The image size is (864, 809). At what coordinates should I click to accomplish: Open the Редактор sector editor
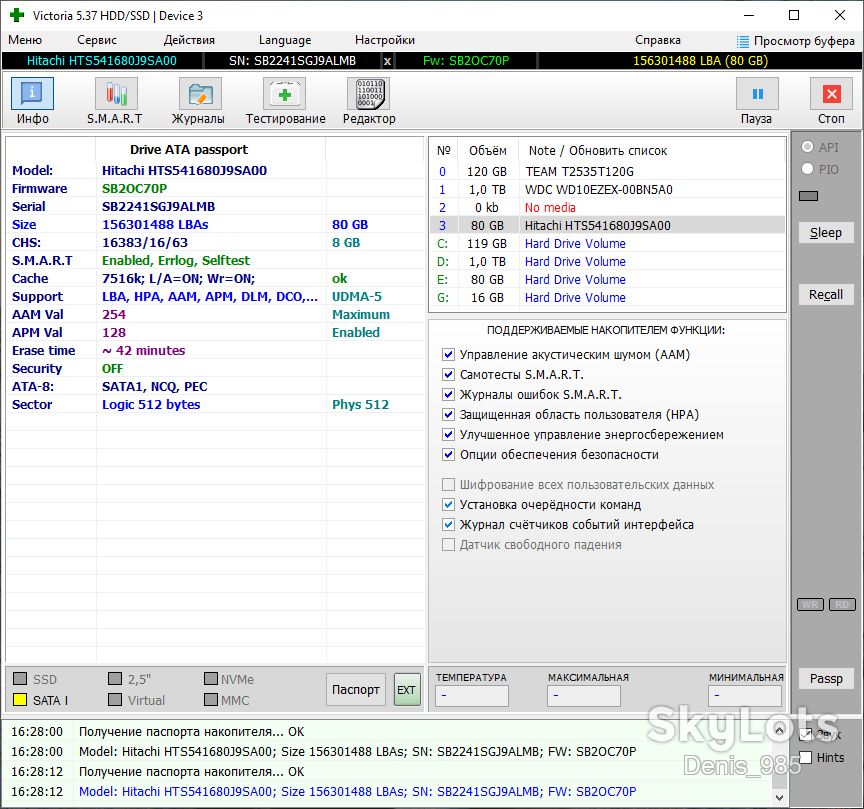pos(369,101)
